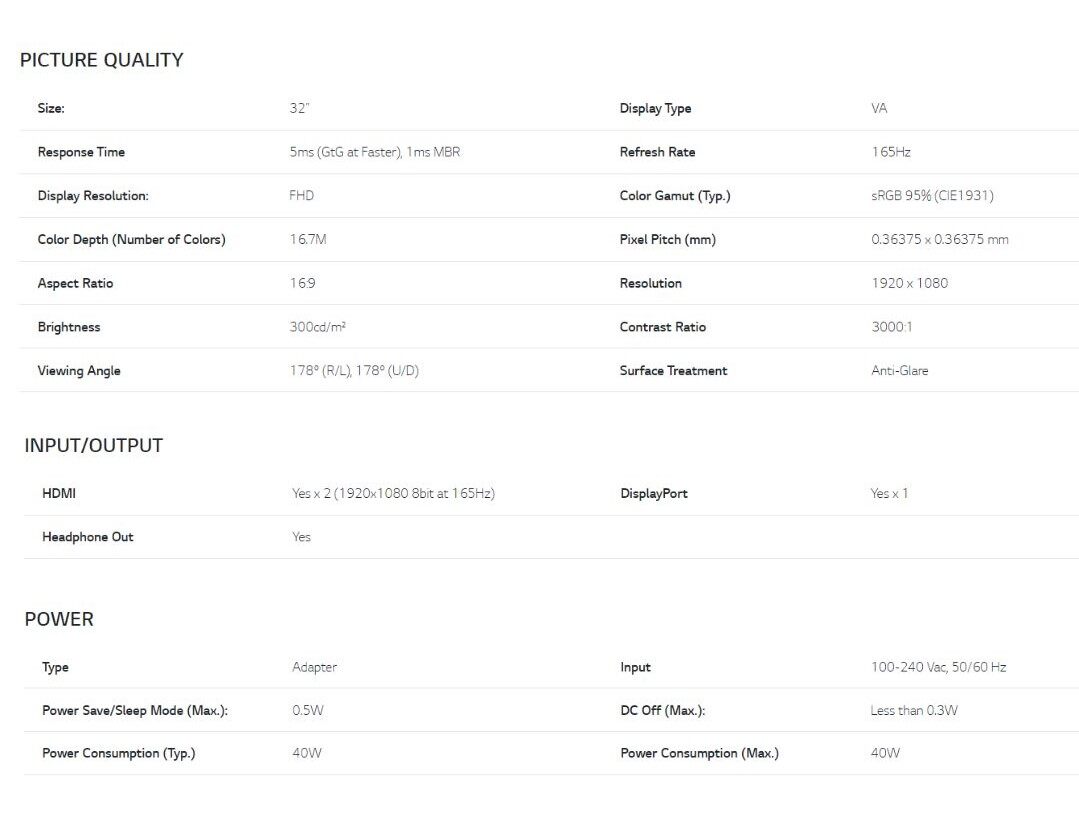Click the Power Save/Sleep Mode (Max.) label
This screenshot has height=837, width=1079.
(135, 710)
